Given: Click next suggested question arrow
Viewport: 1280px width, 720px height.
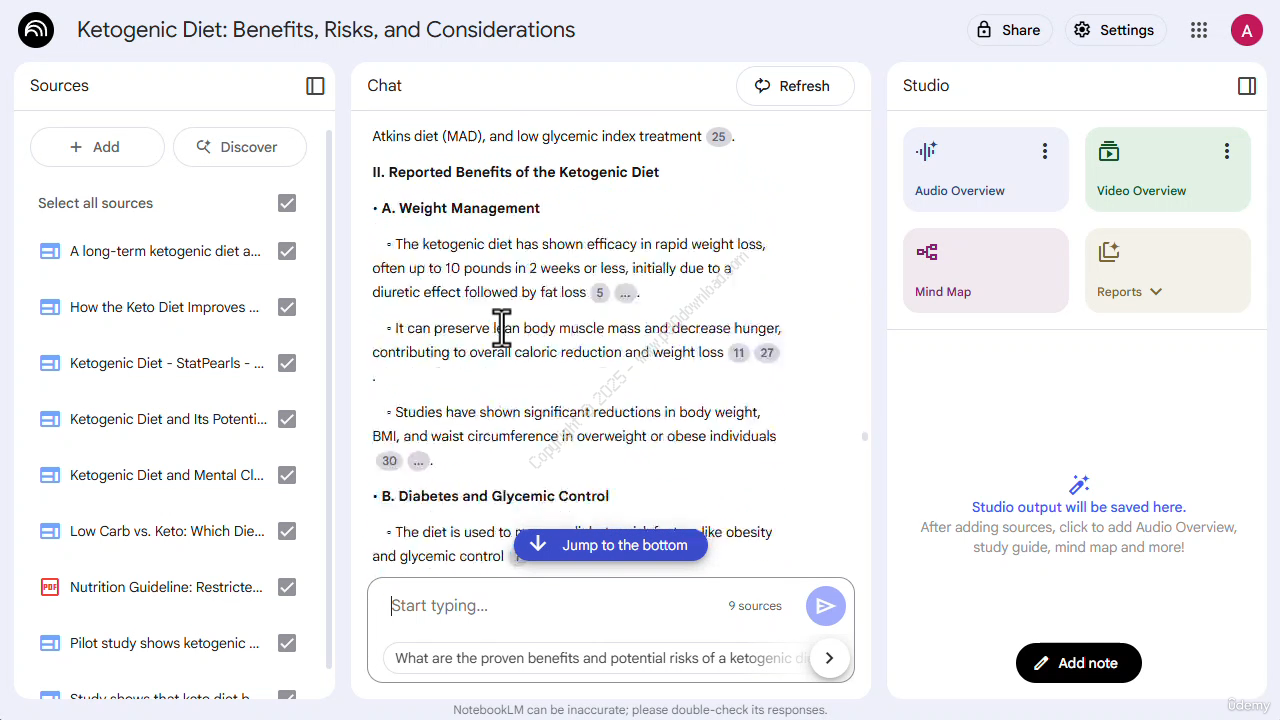Looking at the screenshot, I should (x=829, y=658).
